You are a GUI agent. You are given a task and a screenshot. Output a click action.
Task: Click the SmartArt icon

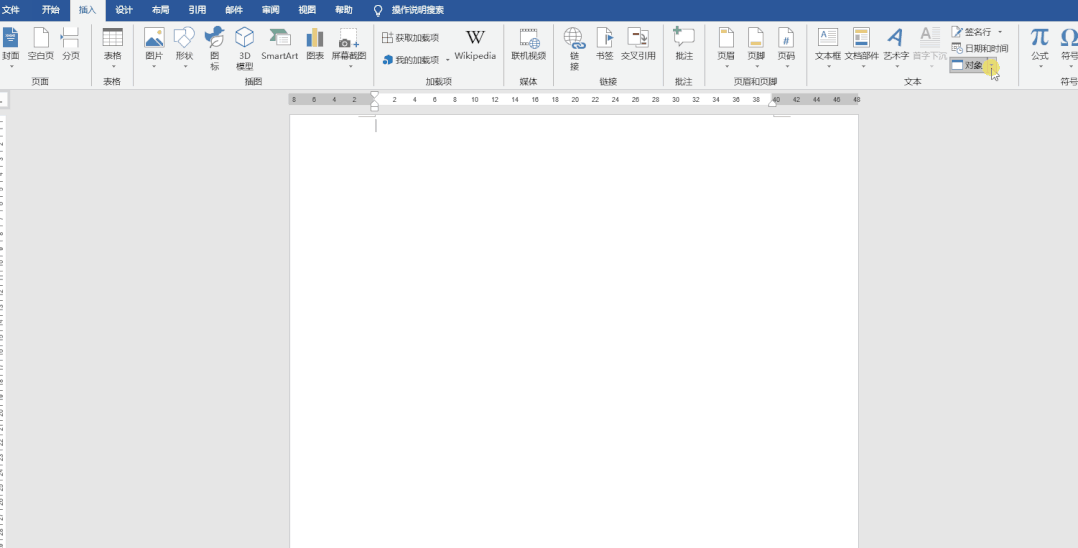coord(280,44)
